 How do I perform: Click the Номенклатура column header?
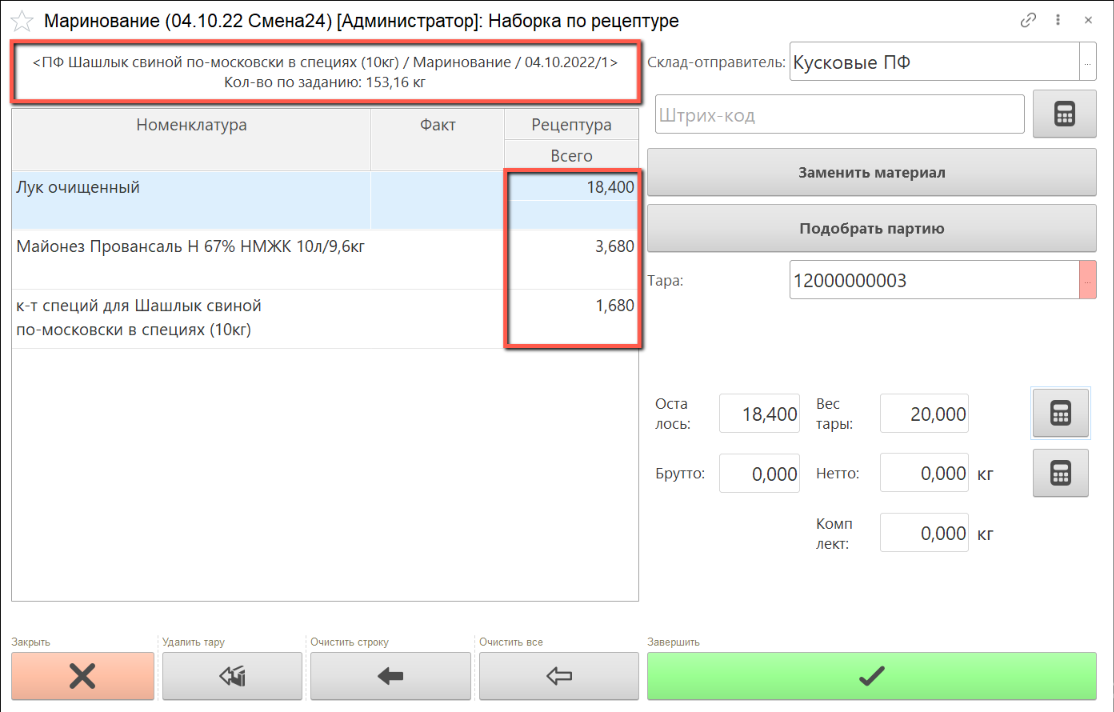pos(191,140)
